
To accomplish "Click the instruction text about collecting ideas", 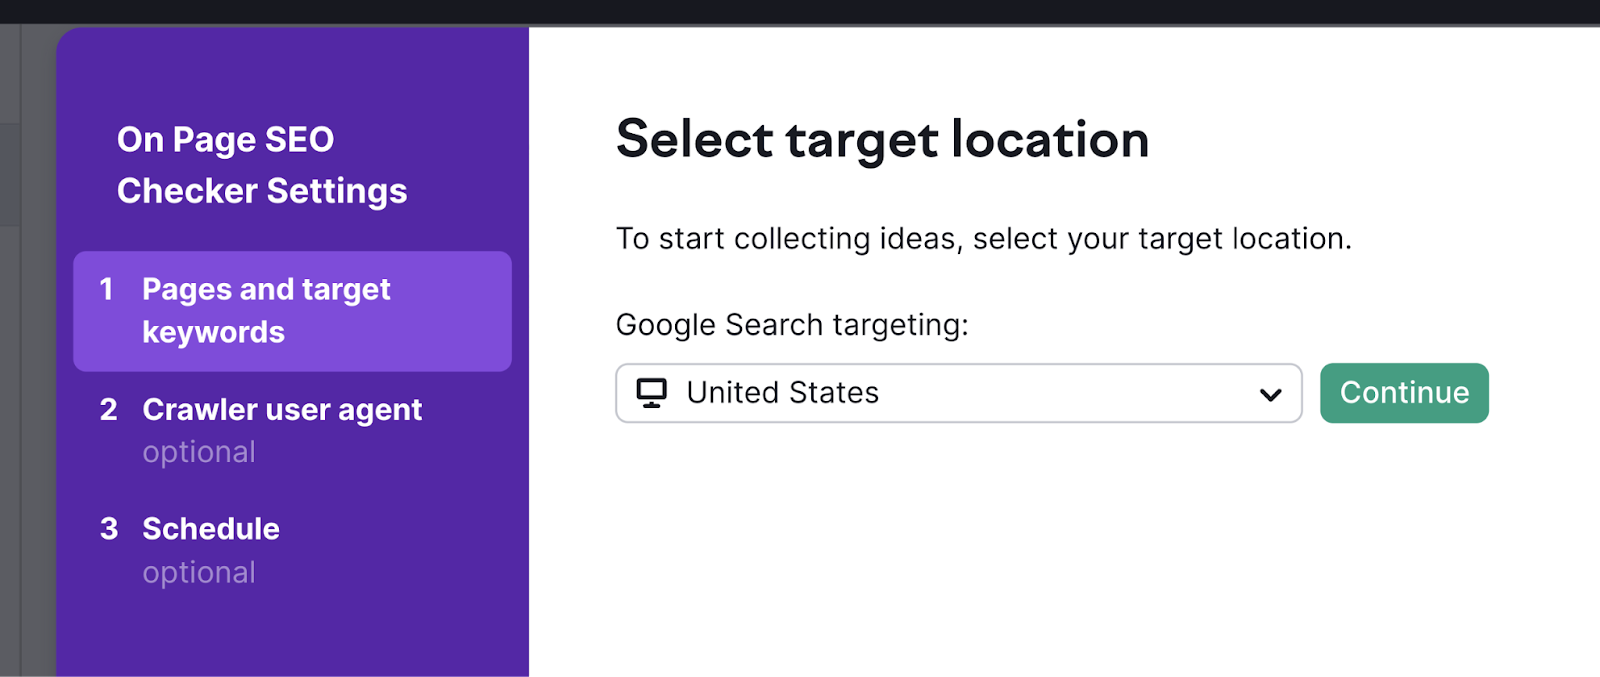I will [x=984, y=238].
